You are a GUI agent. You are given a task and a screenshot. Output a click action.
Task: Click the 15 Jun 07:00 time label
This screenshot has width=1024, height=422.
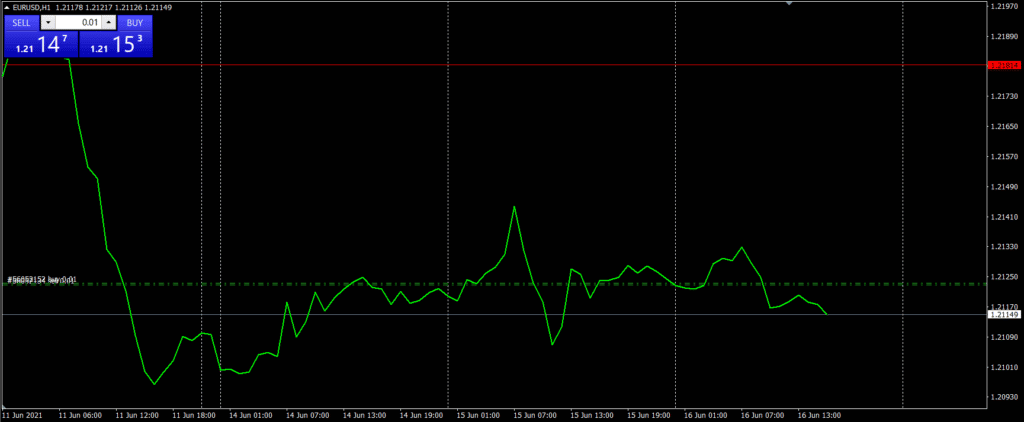533,415
